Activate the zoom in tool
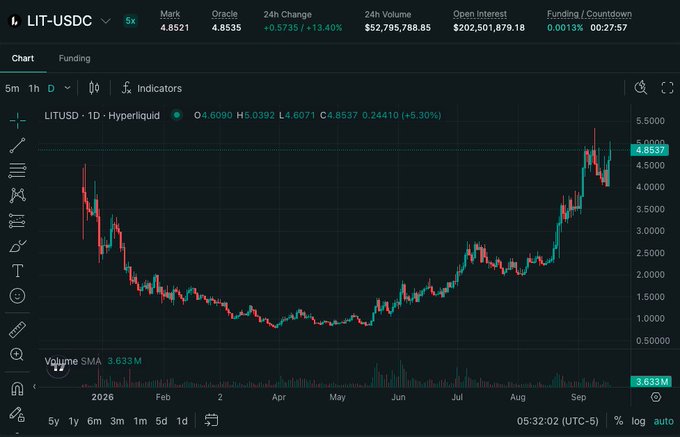The width and height of the screenshot is (680, 437). 17,355
